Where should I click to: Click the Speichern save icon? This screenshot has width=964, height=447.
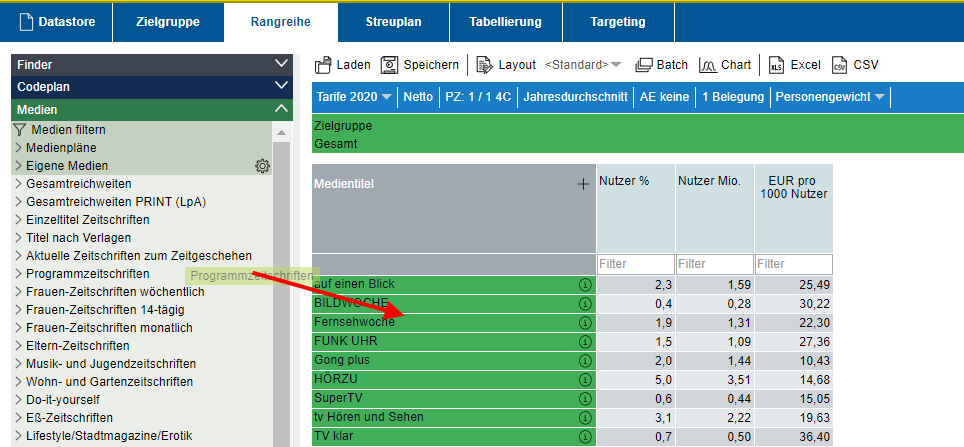pyautogui.click(x=389, y=65)
